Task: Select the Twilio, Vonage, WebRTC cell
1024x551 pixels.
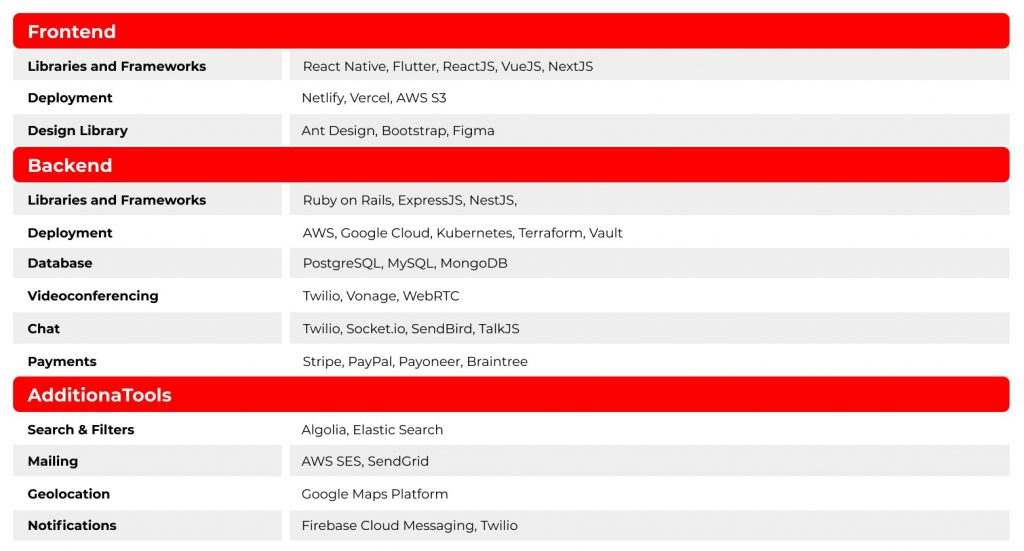Action: point(381,296)
